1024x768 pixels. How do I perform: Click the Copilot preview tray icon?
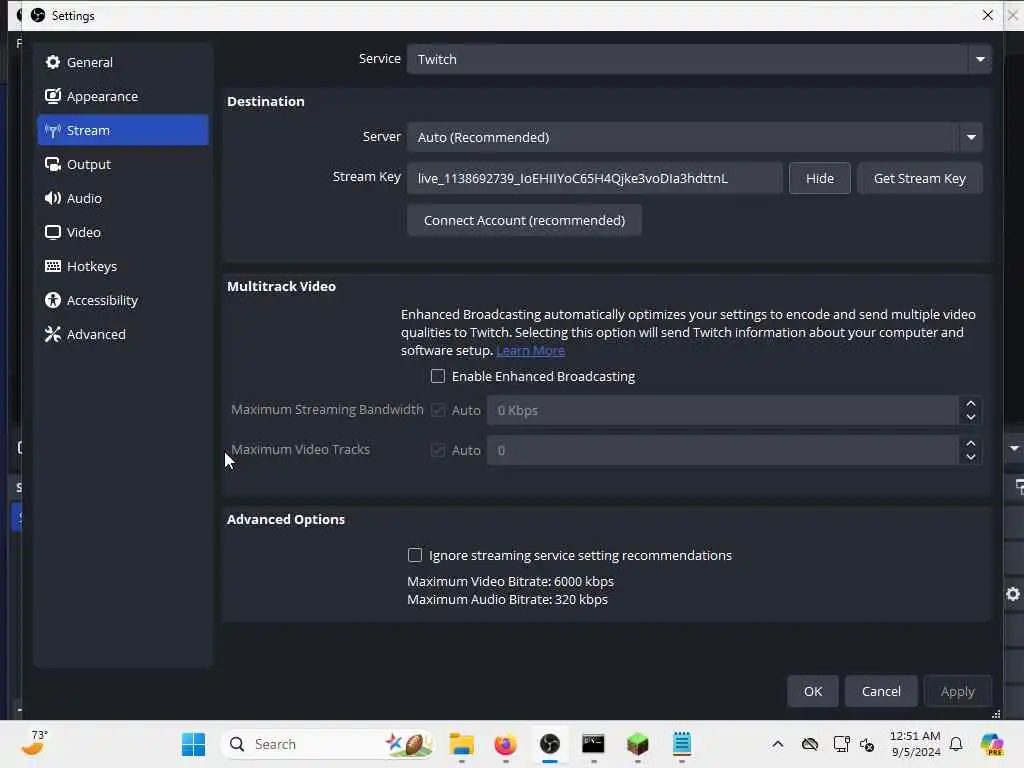pyautogui.click(x=992, y=744)
